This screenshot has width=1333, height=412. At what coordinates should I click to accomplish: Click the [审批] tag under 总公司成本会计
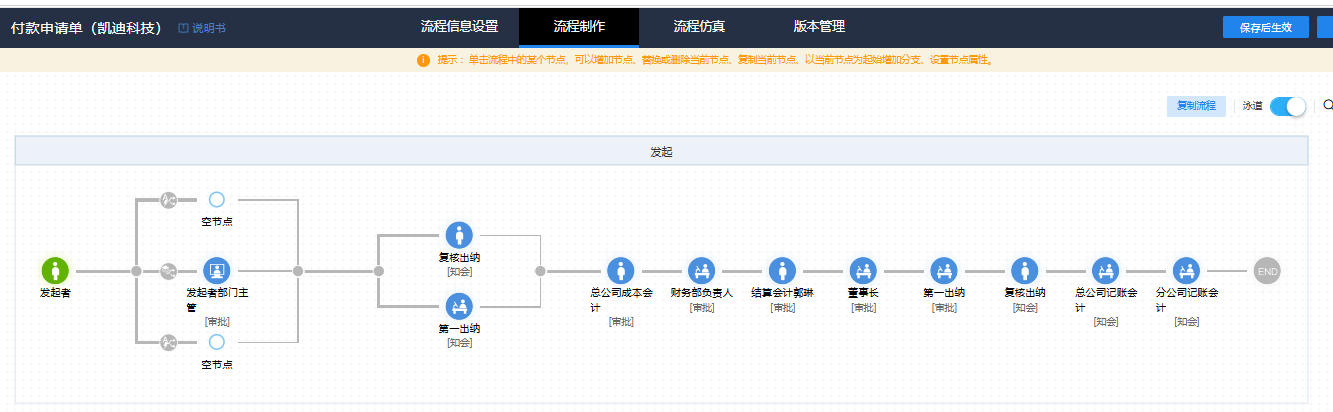[x=621, y=322]
